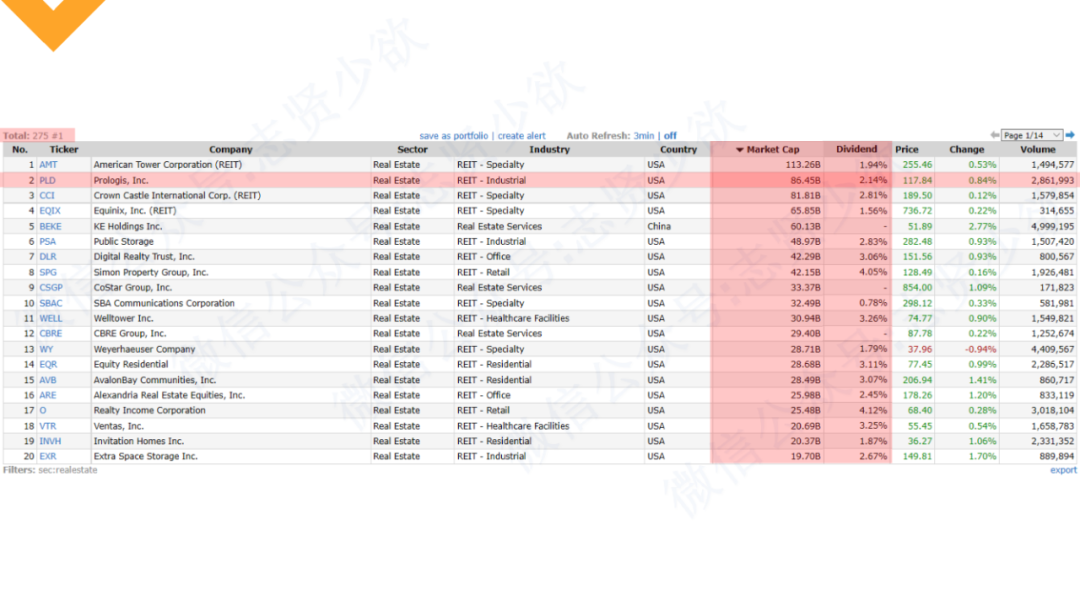Click save as portfolio link
1080x607 pixels.
(453, 136)
